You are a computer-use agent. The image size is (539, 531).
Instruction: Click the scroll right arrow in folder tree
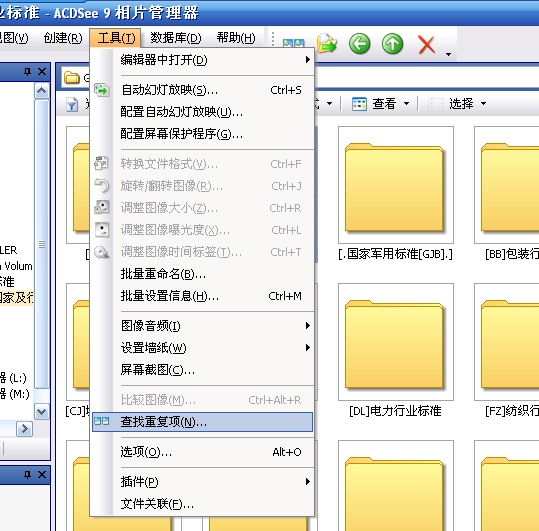tap(24, 429)
